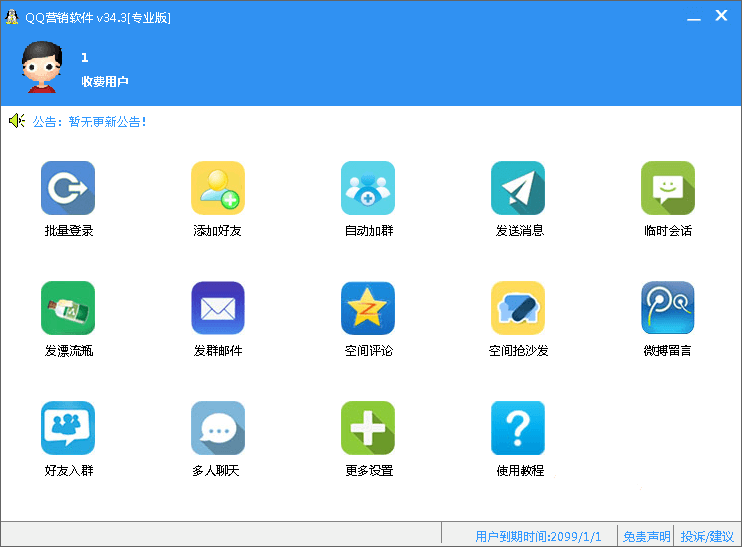Click the user avatar picture
Viewport: 742px width, 547px height.
coord(42,67)
